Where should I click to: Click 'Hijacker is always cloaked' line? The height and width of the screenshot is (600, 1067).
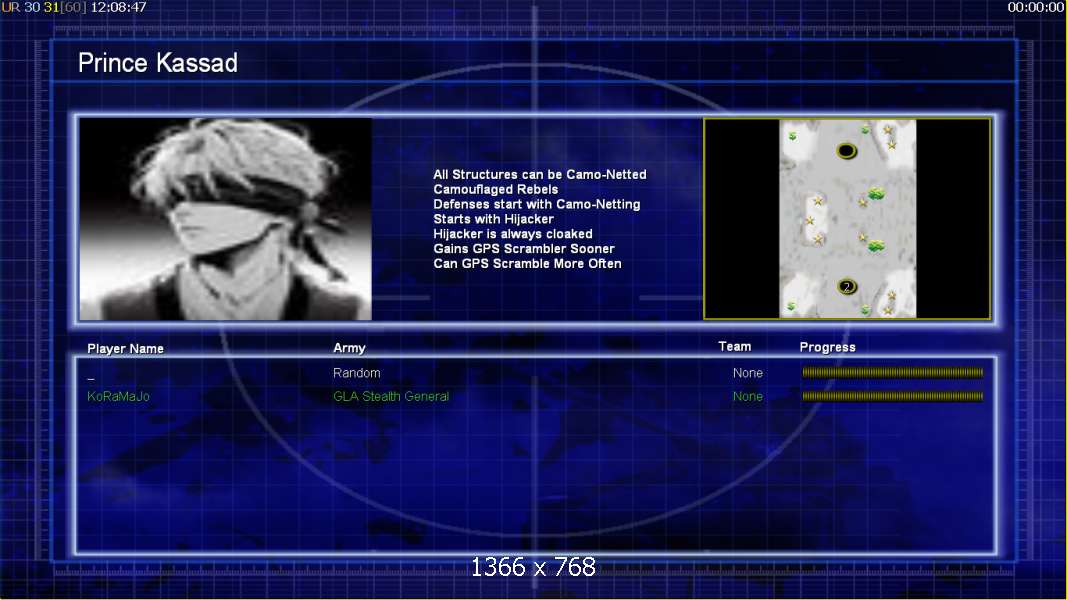(x=512, y=234)
